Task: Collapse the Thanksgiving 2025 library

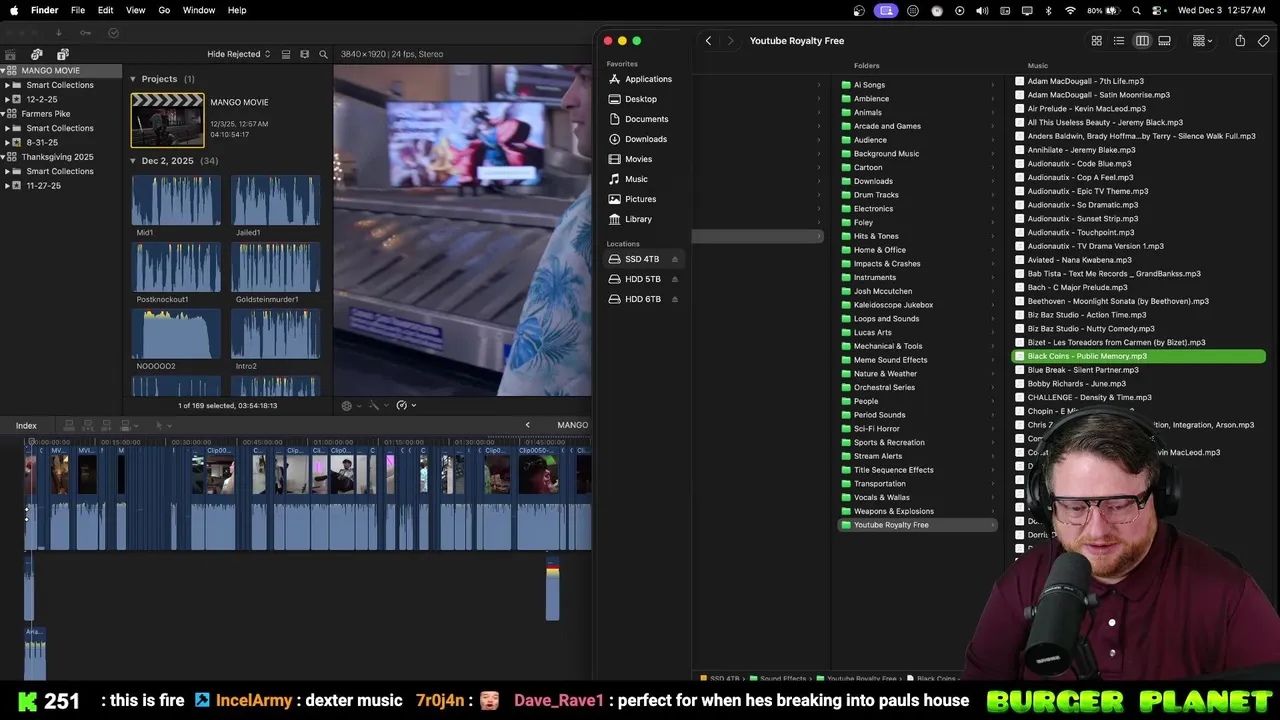Action: [3, 157]
